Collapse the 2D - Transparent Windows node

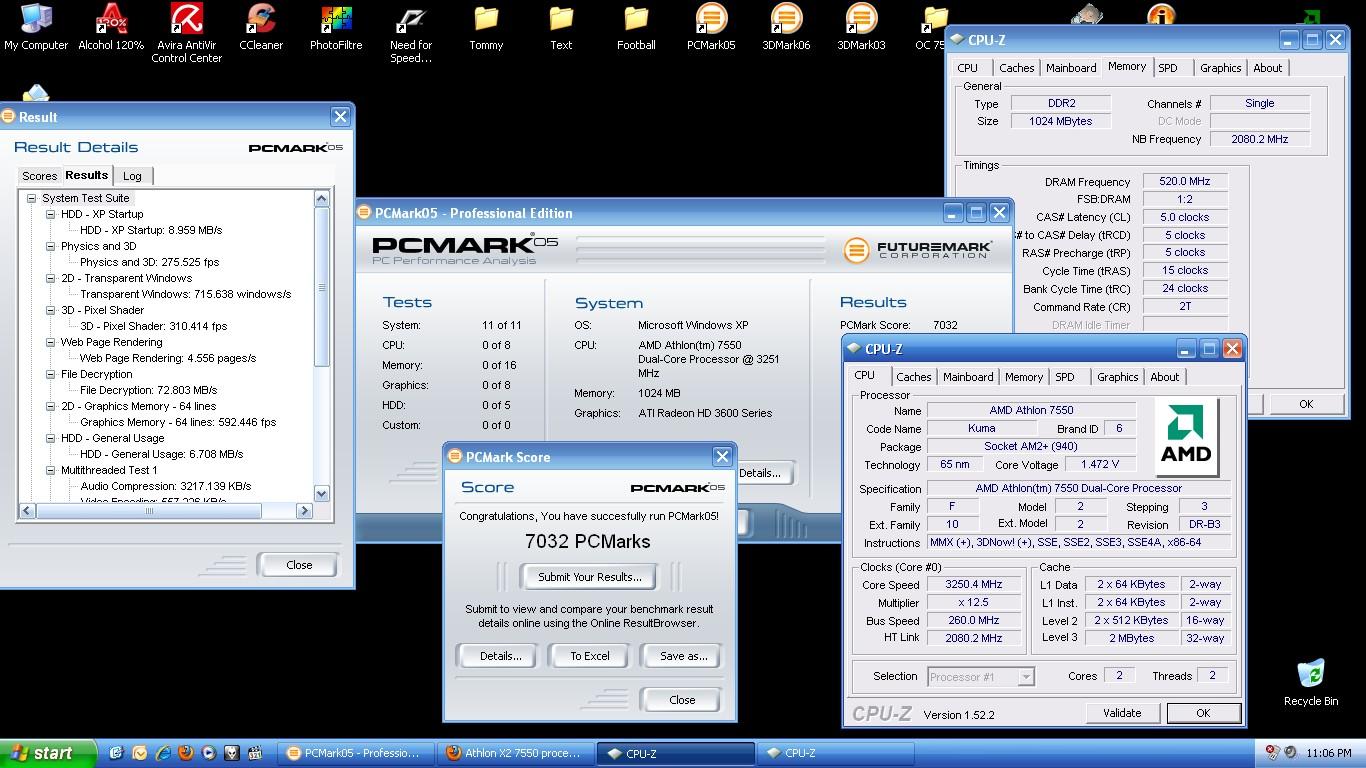click(x=51, y=278)
